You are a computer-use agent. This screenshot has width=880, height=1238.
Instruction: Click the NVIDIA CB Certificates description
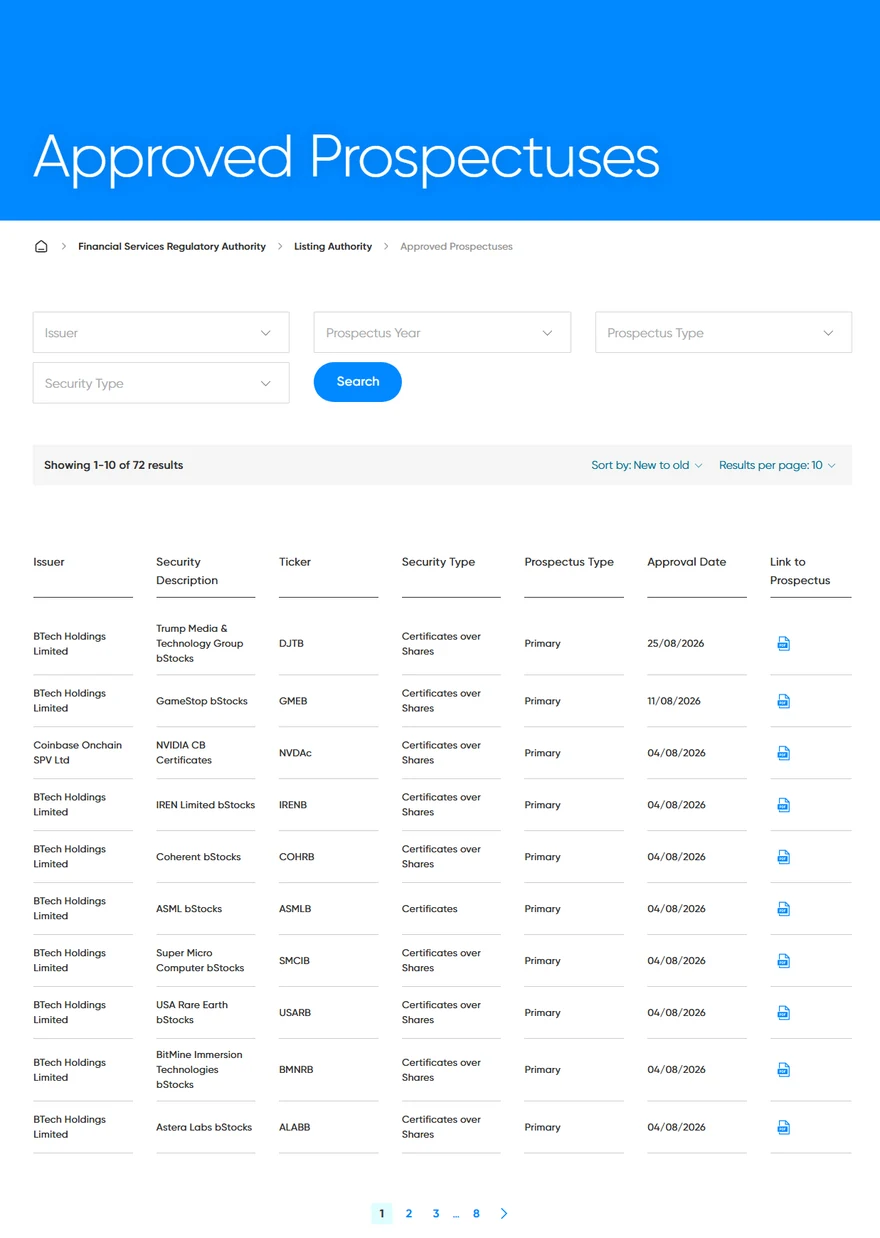click(x=184, y=753)
